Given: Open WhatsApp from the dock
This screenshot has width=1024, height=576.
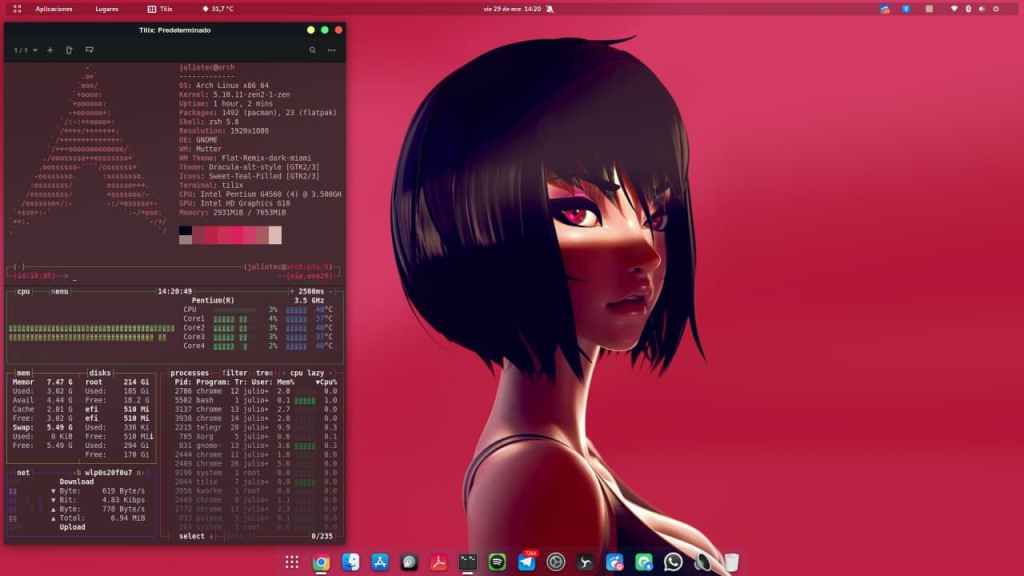Looking at the screenshot, I should (673, 563).
